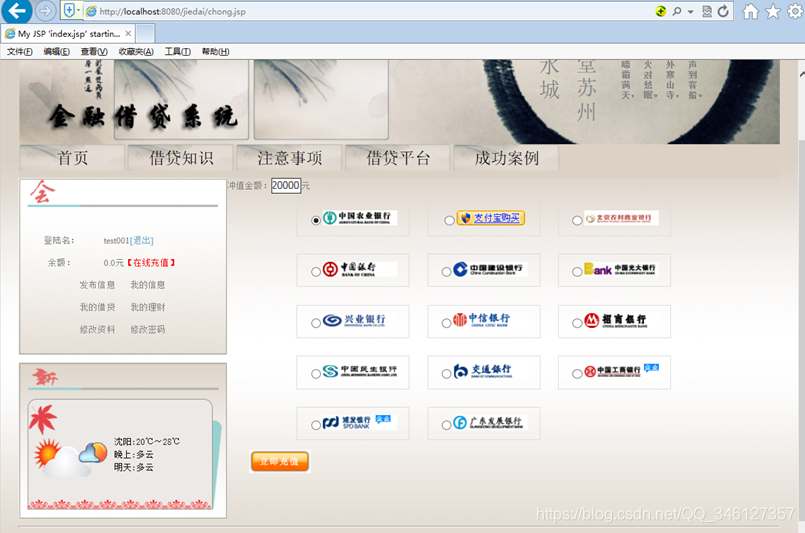Open 我的借贷 link

tap(97, 307)
